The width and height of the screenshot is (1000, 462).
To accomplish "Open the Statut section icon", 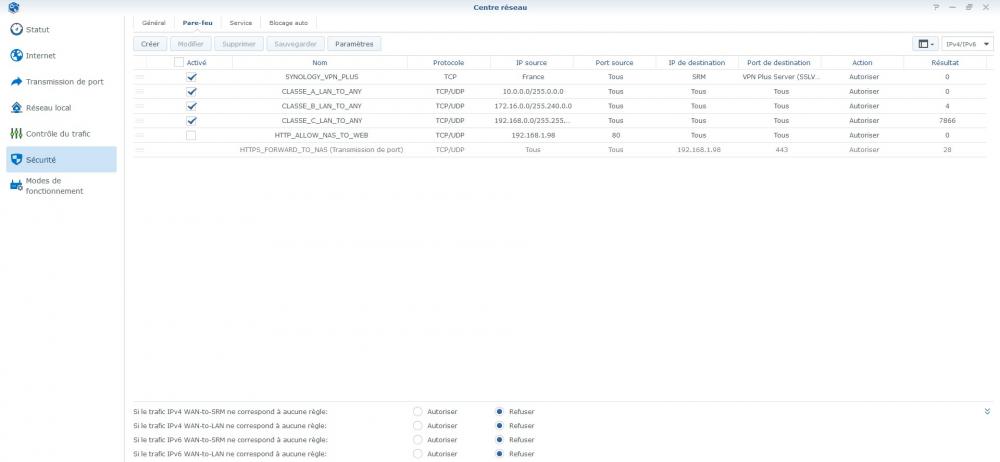I will (17, 29).
